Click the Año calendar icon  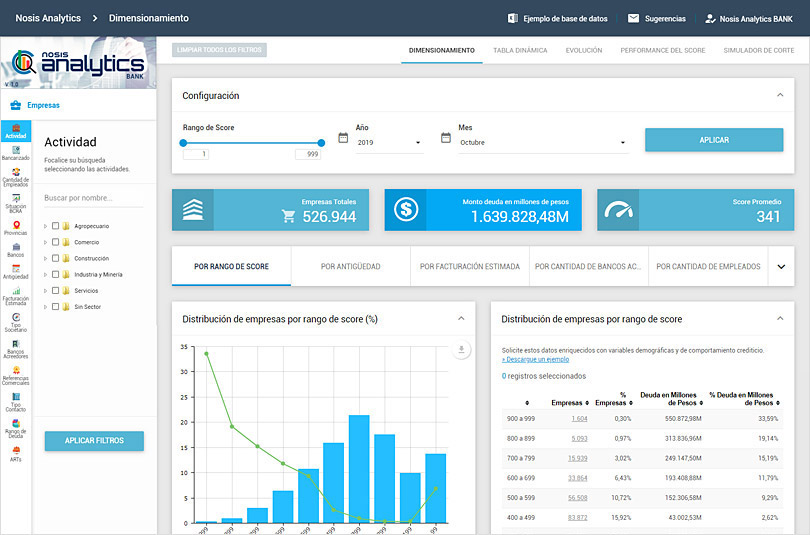[x=343, y=138]
